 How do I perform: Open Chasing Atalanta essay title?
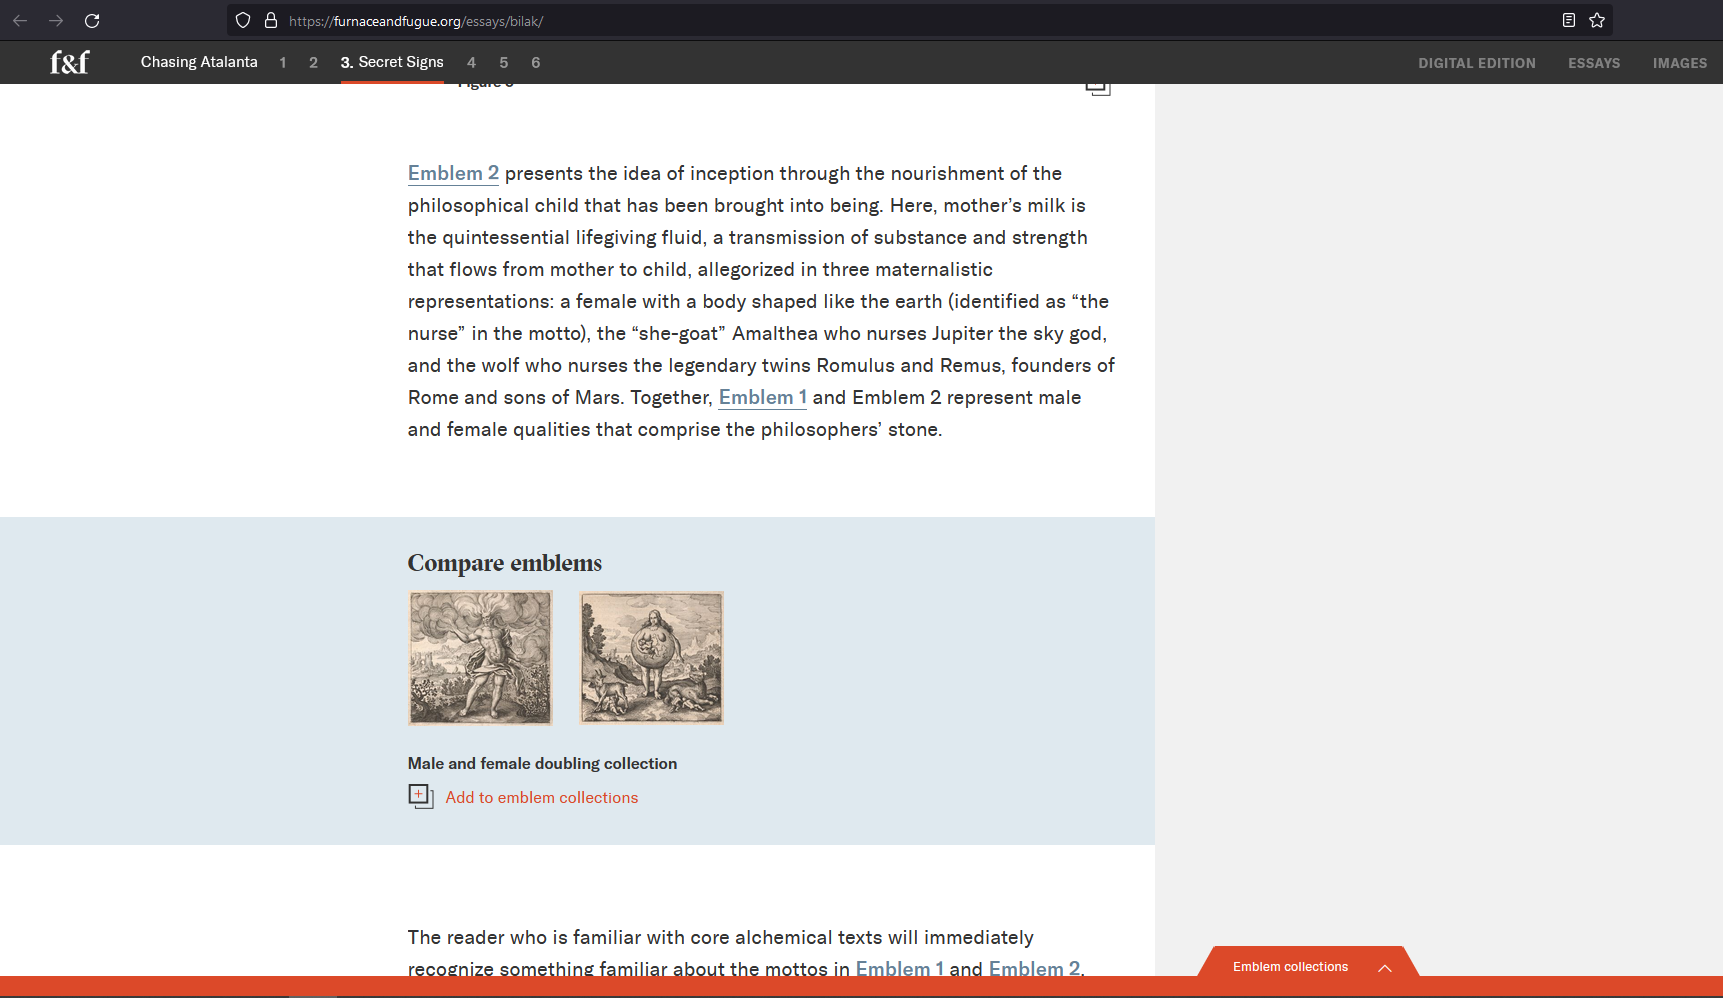tap(199, 62)
